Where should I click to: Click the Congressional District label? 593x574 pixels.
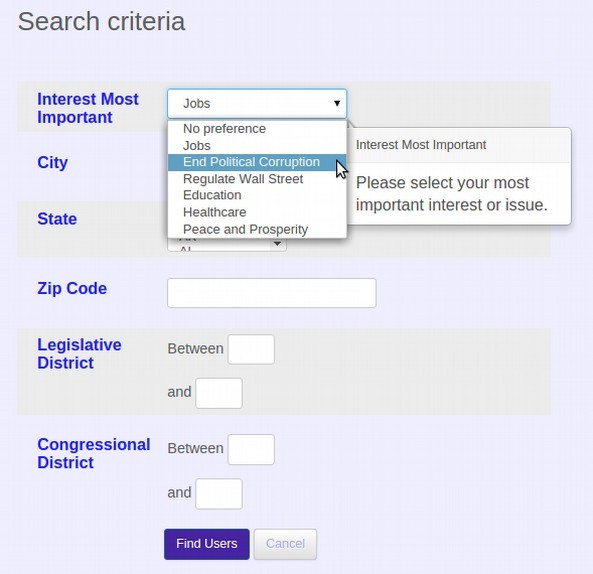[94, 453]
